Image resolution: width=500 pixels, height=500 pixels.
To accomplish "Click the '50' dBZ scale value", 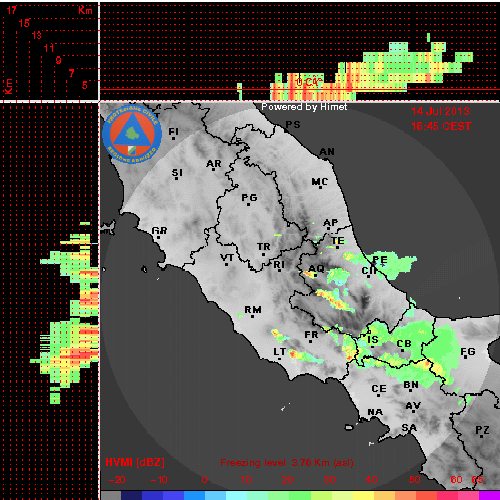I will (414, 480).
